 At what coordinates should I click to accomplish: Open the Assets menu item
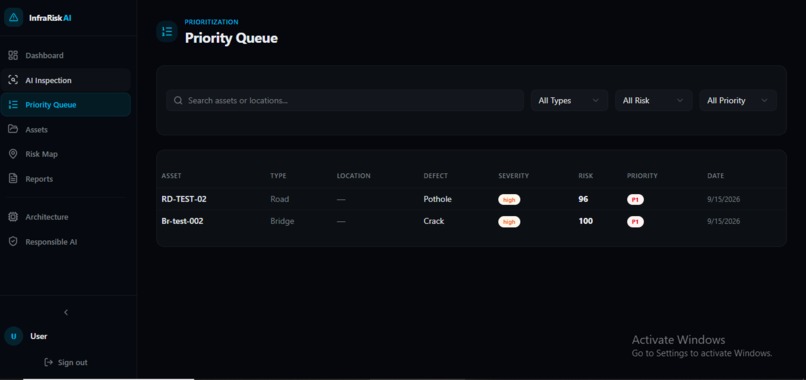pos(66,130)
